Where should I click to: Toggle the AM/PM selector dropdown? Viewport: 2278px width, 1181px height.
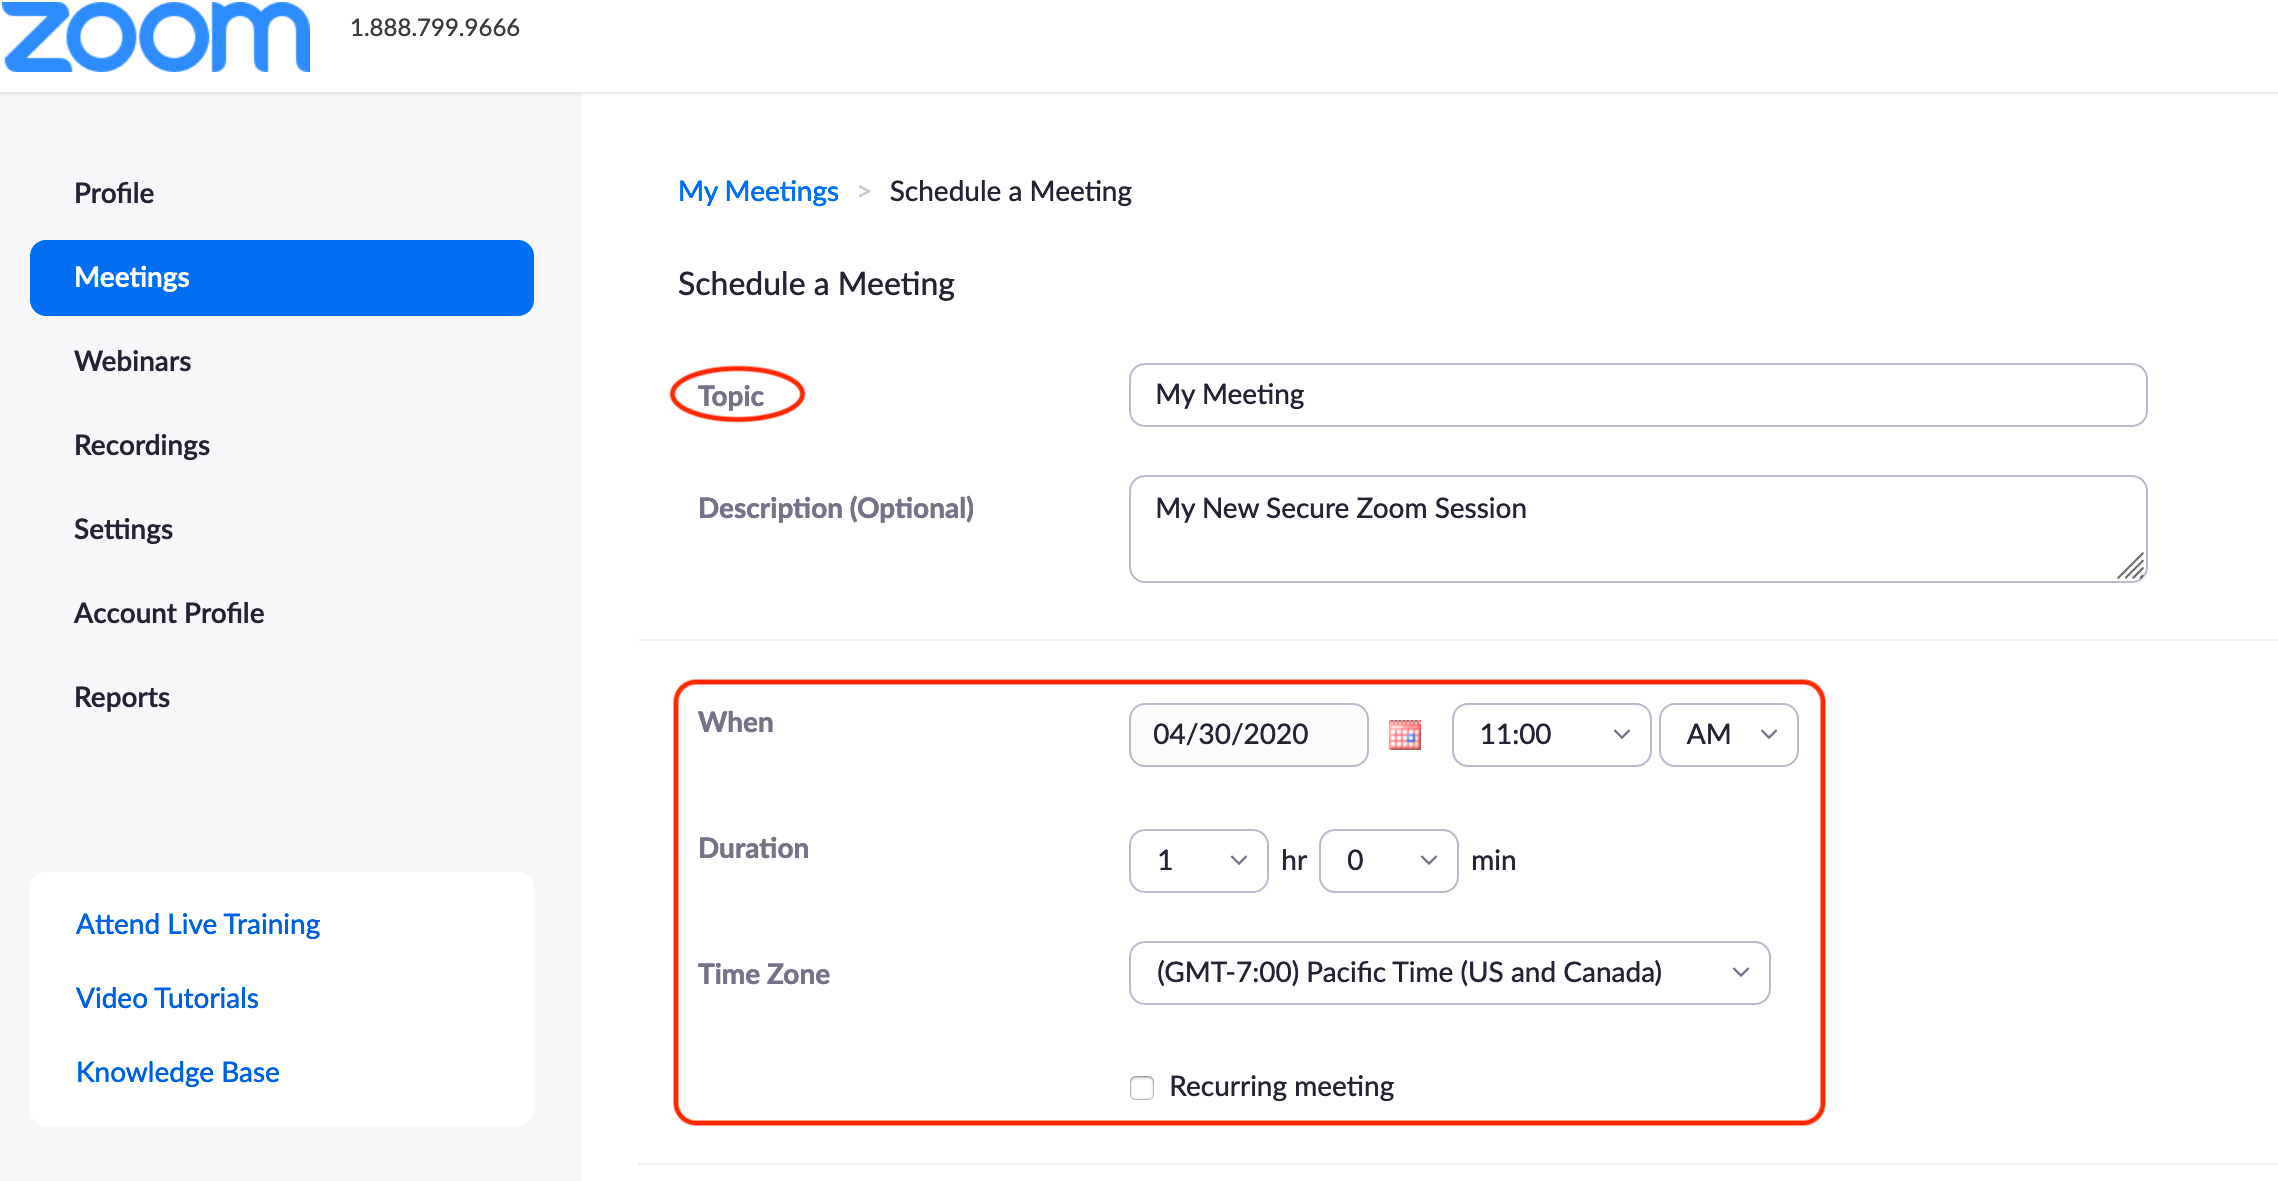click(x=1728, y=735)
